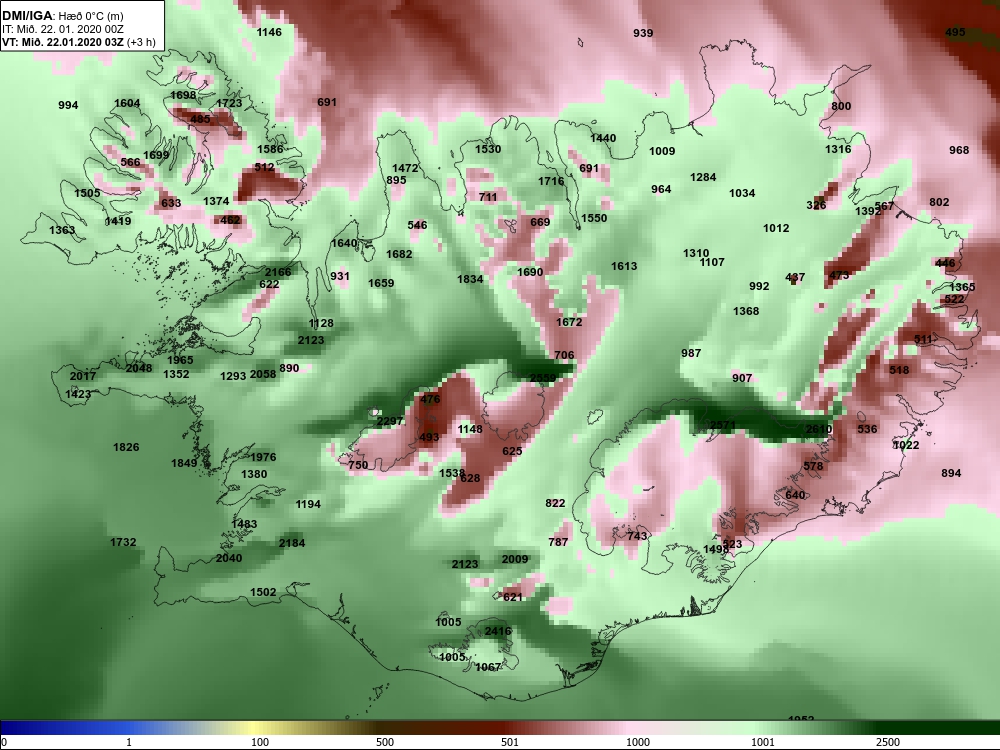Click the map value '1834'
Screen dimensions: 1000x750
470,279
